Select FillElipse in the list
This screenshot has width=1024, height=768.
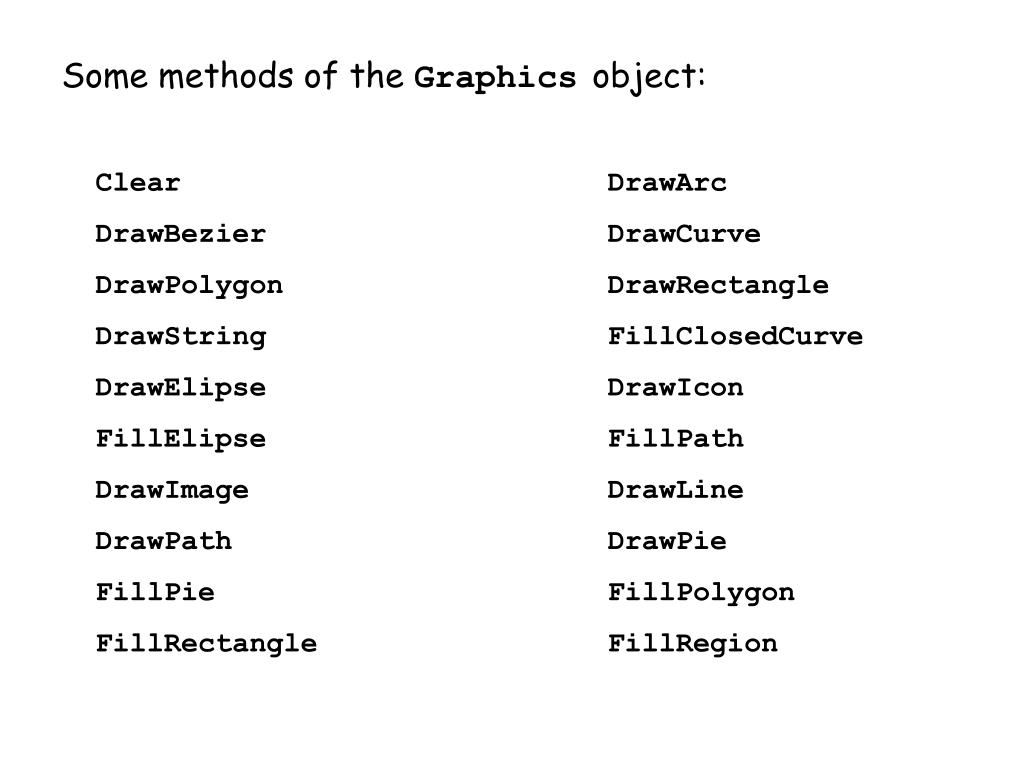181,439
